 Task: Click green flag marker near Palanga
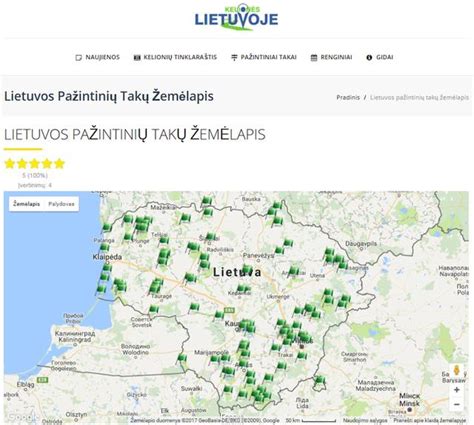[x=105, y=248]
